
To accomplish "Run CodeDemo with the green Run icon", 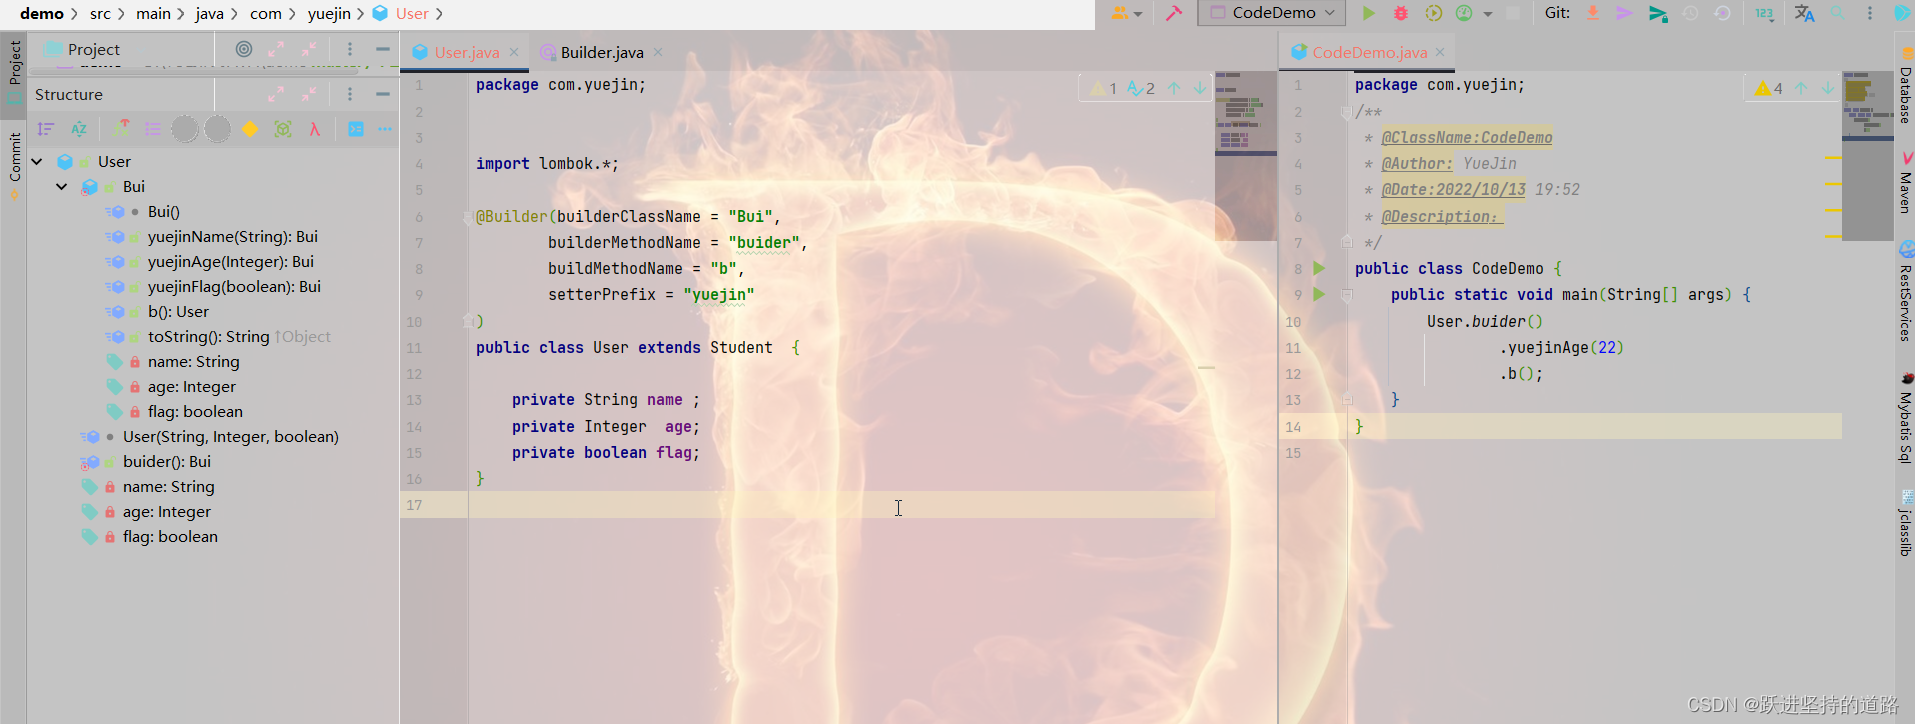I will 1368,13.
